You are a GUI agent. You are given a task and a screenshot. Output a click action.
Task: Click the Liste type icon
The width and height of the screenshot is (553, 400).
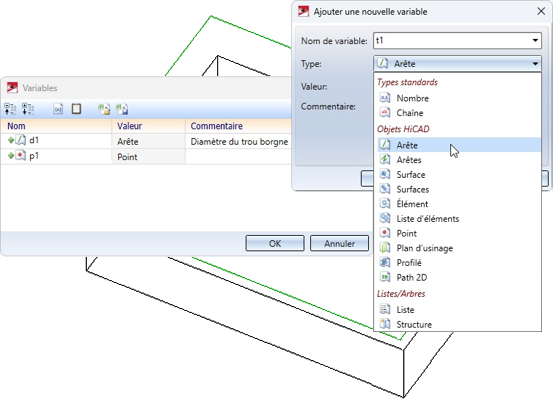pyautogui.click(x=385, y=309)
